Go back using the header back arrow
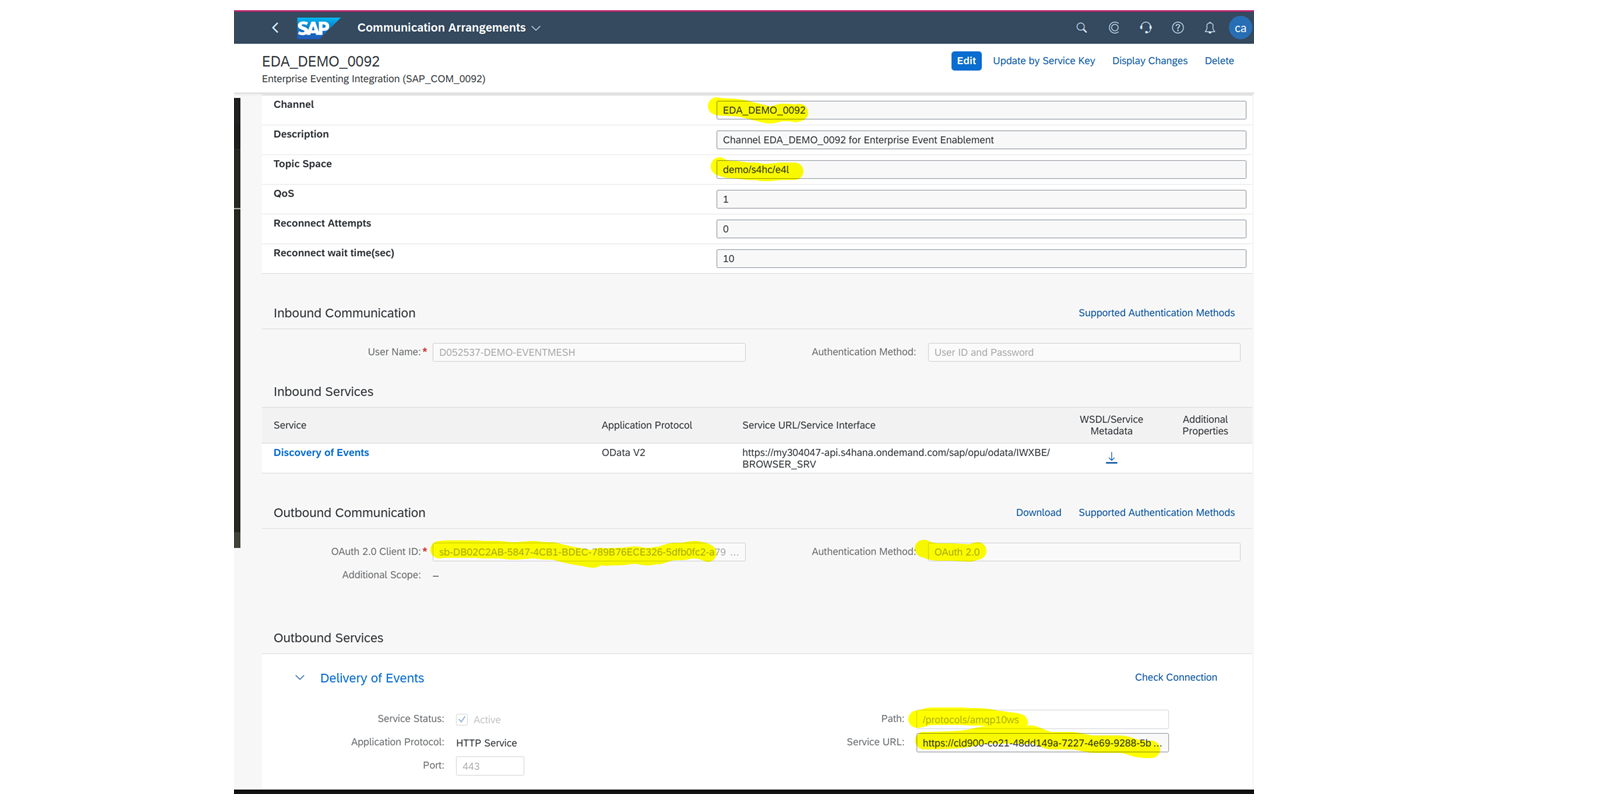Screen dimensions: 1600x804 tap(275, 28)
